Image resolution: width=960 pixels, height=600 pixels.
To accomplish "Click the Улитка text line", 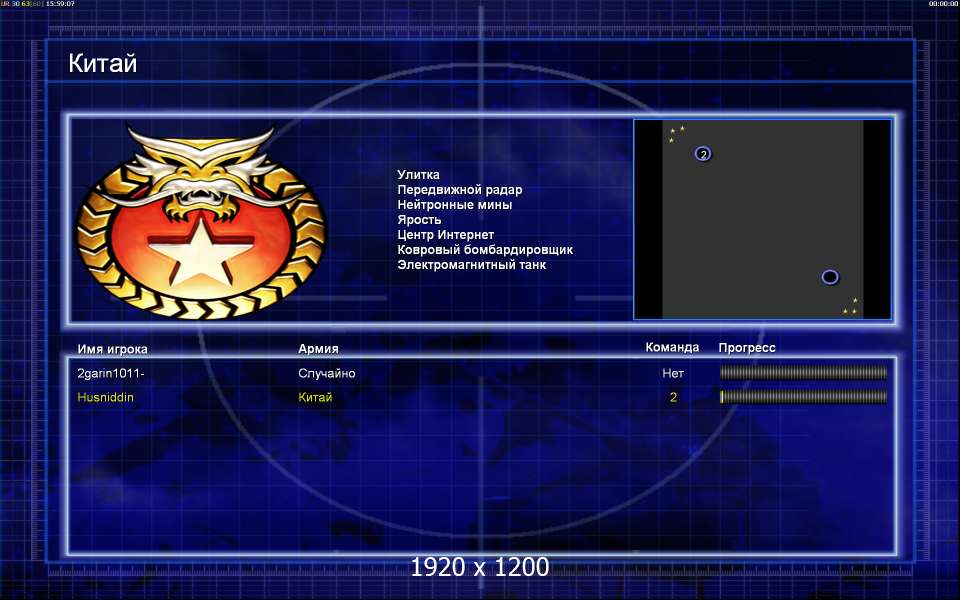I will point(418,174).
